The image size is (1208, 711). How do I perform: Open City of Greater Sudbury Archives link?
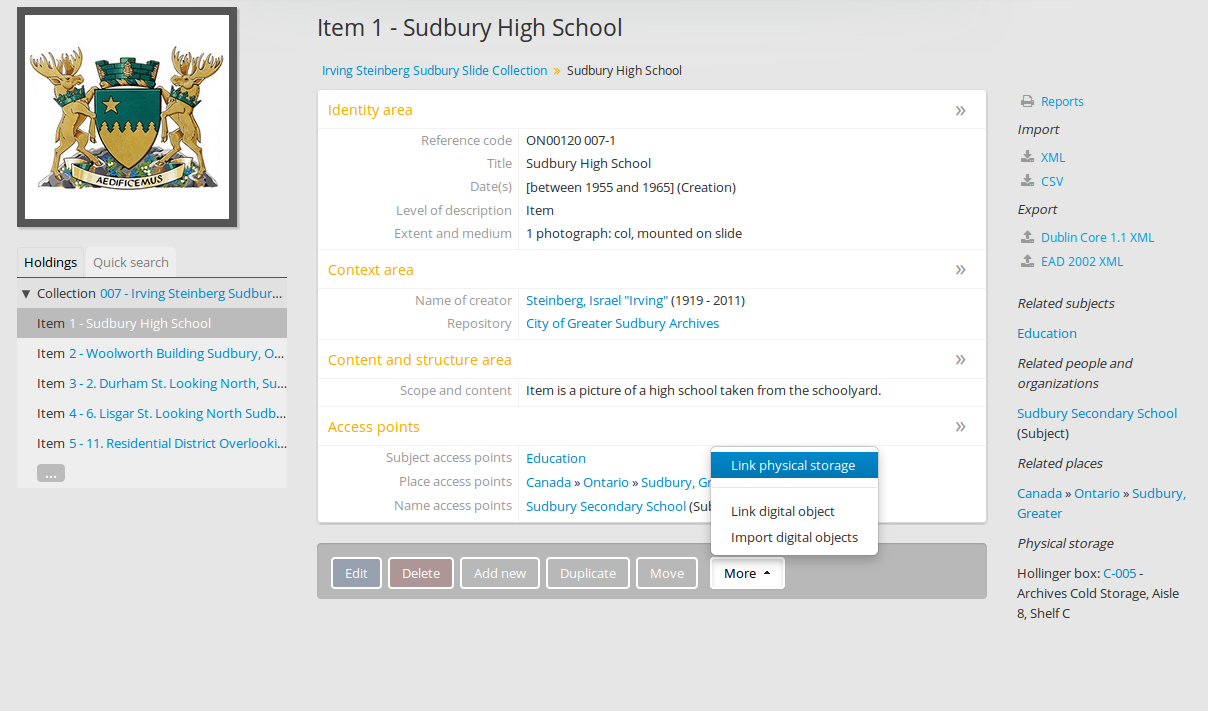coord(622,323)
